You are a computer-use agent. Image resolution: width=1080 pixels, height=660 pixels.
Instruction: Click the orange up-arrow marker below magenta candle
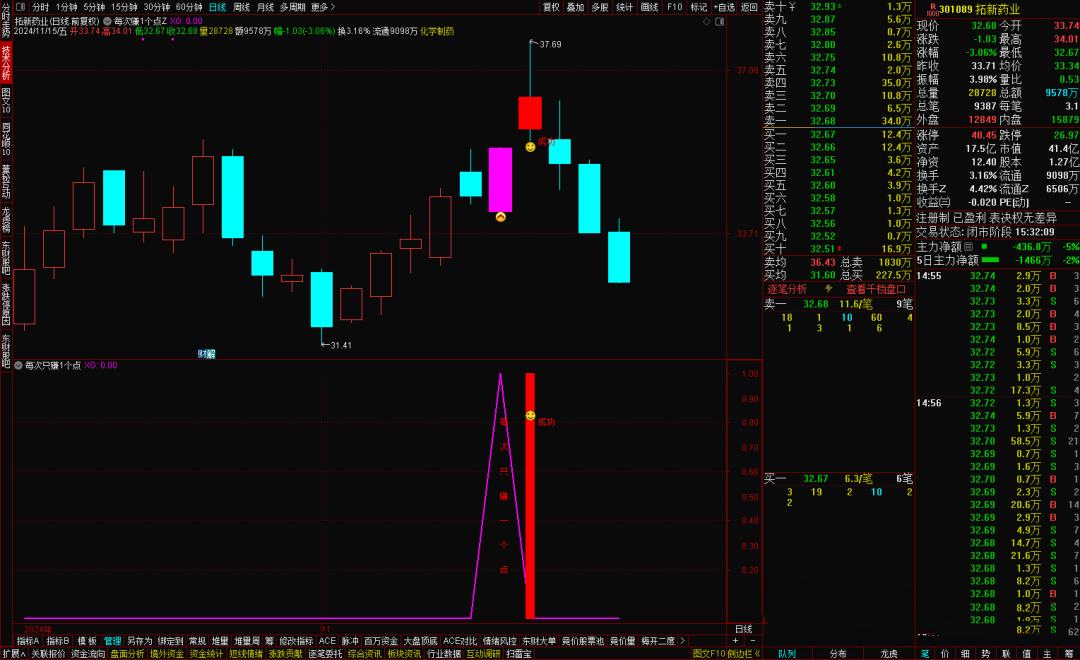tap(500, 217)
